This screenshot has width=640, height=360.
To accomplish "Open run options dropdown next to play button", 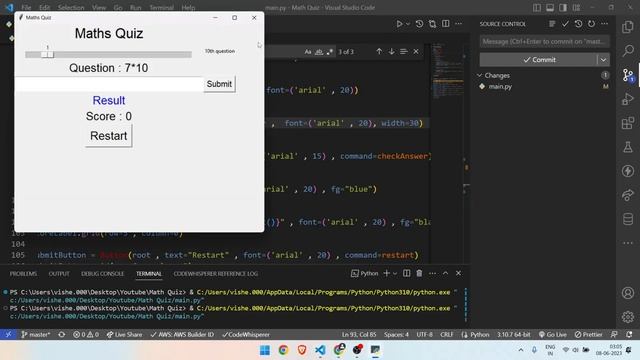I will (x=408, y=24).
